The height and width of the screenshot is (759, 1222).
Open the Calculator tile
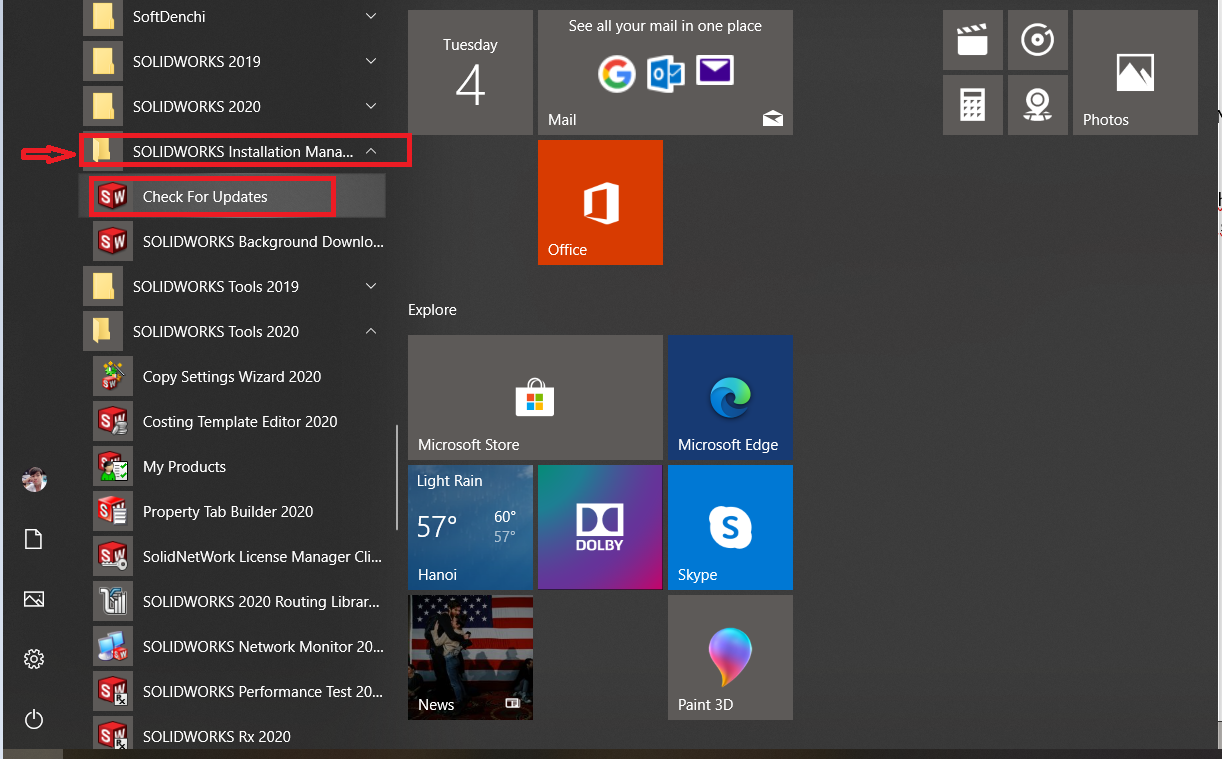973,105
